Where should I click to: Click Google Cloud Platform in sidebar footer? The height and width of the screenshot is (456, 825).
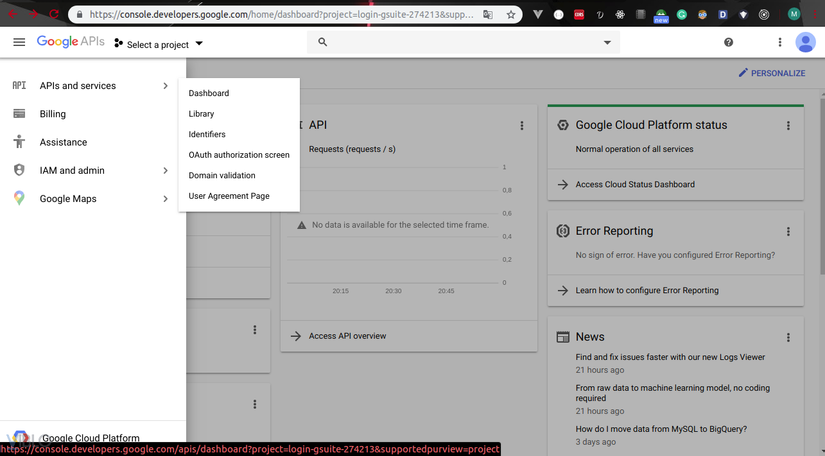tap(90, 438)
